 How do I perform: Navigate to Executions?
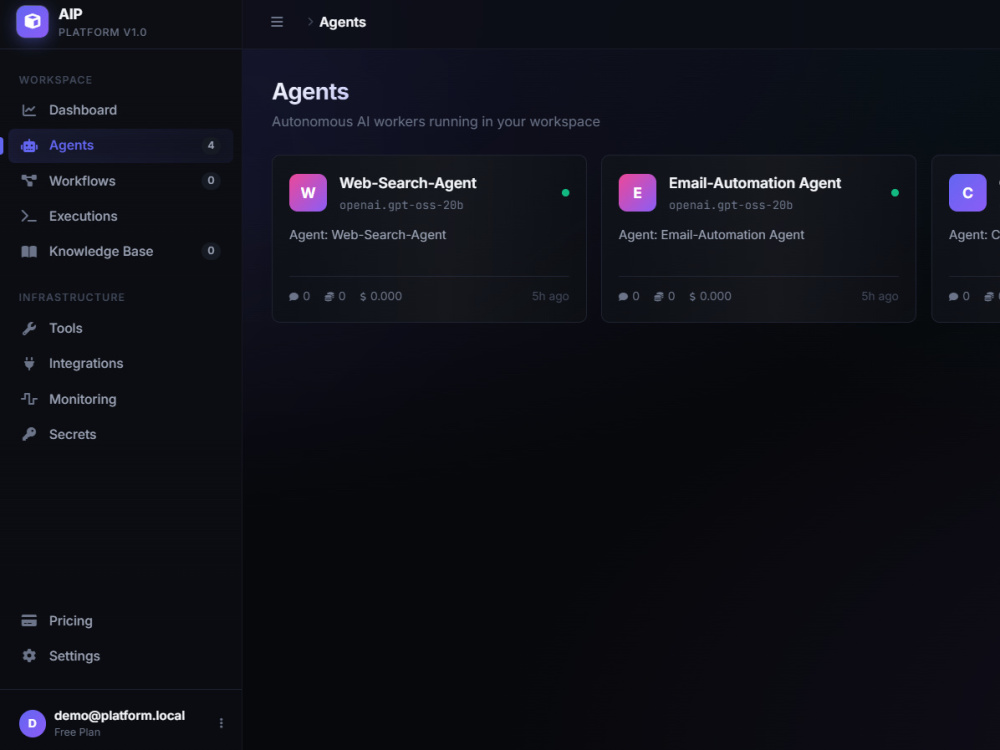click(x=121, y=216)
